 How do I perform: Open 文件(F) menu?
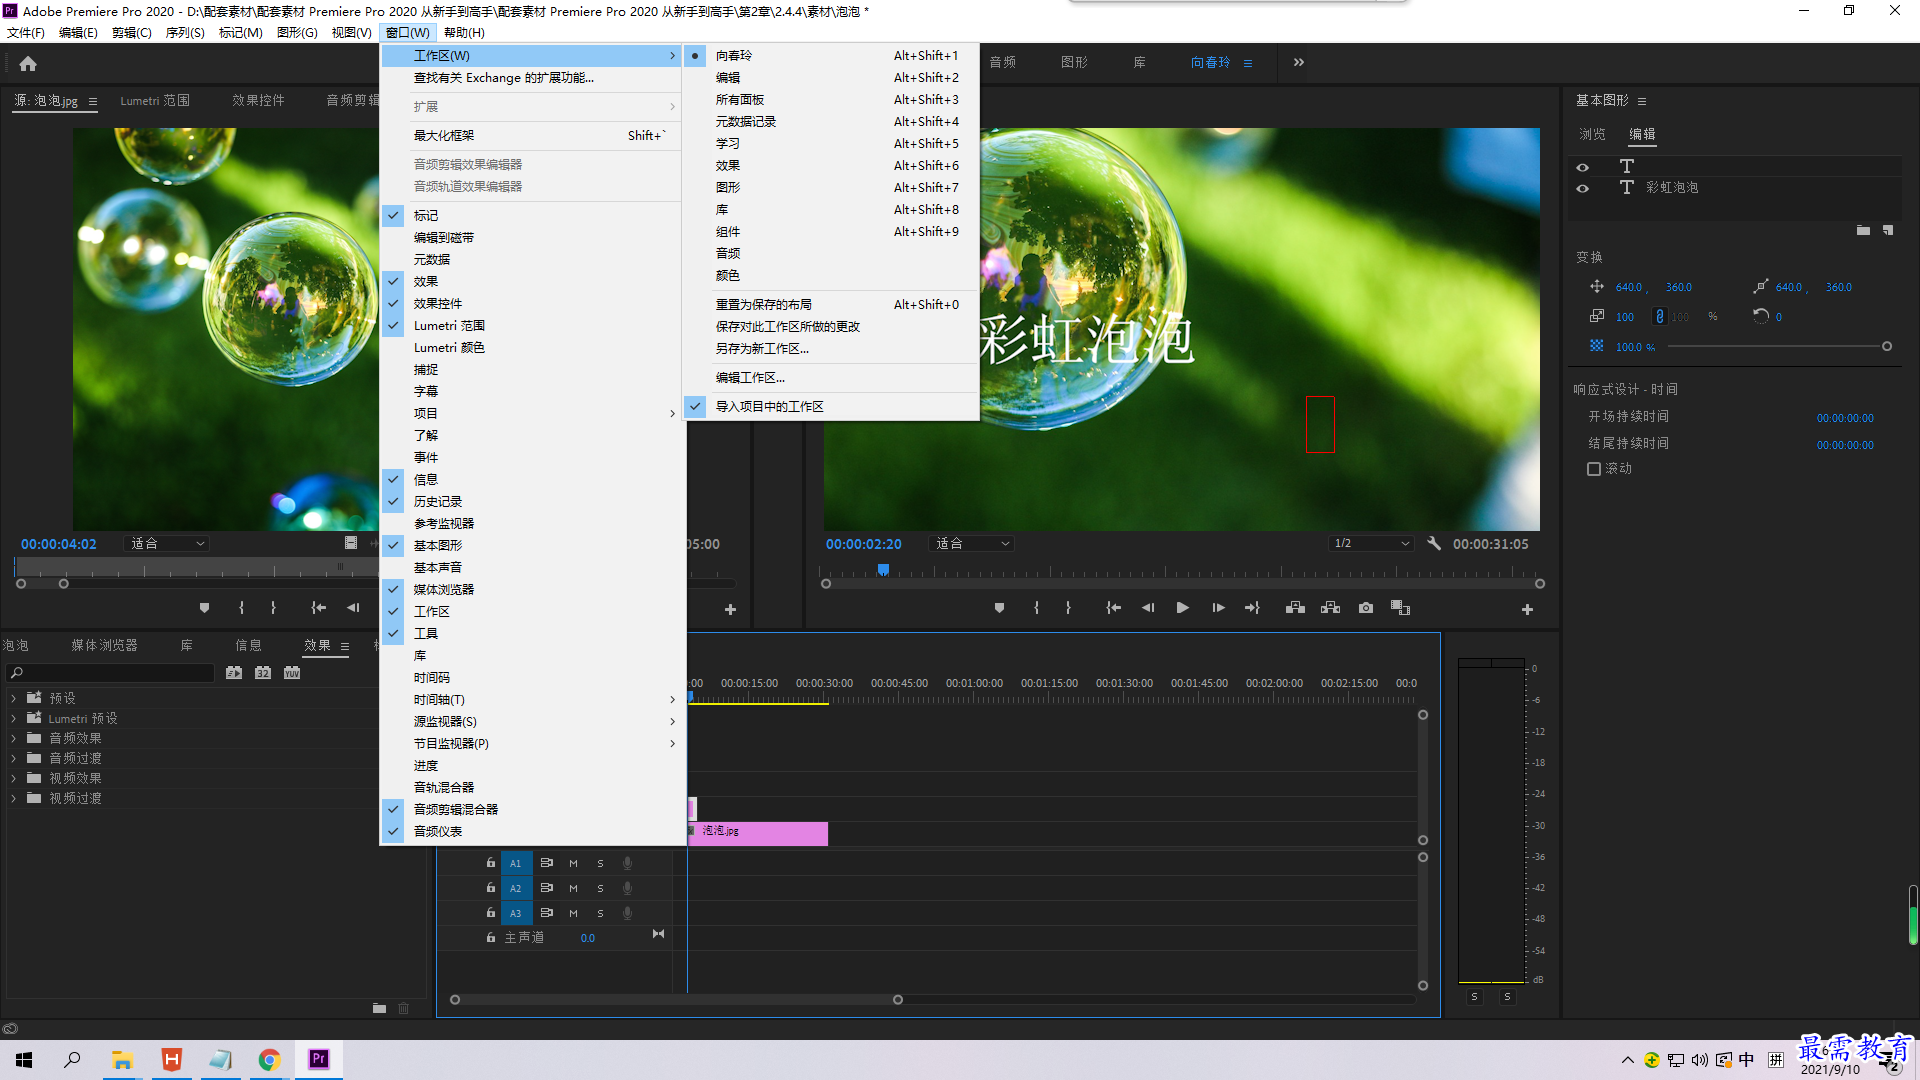click(26, 32)
